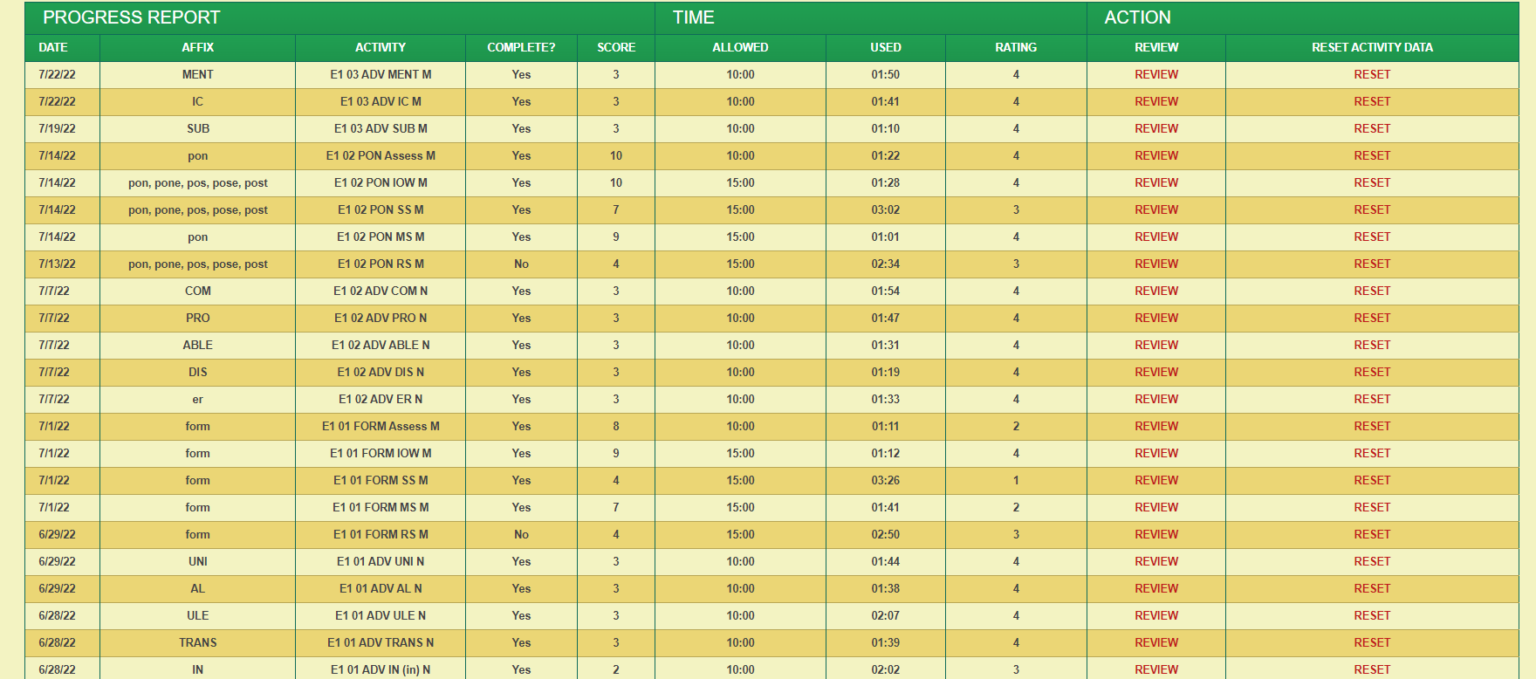Open REVIEW for E1 02 PON Assess M
The width and height of the screenshot is (1536, 679).
tap(1156, 156)
